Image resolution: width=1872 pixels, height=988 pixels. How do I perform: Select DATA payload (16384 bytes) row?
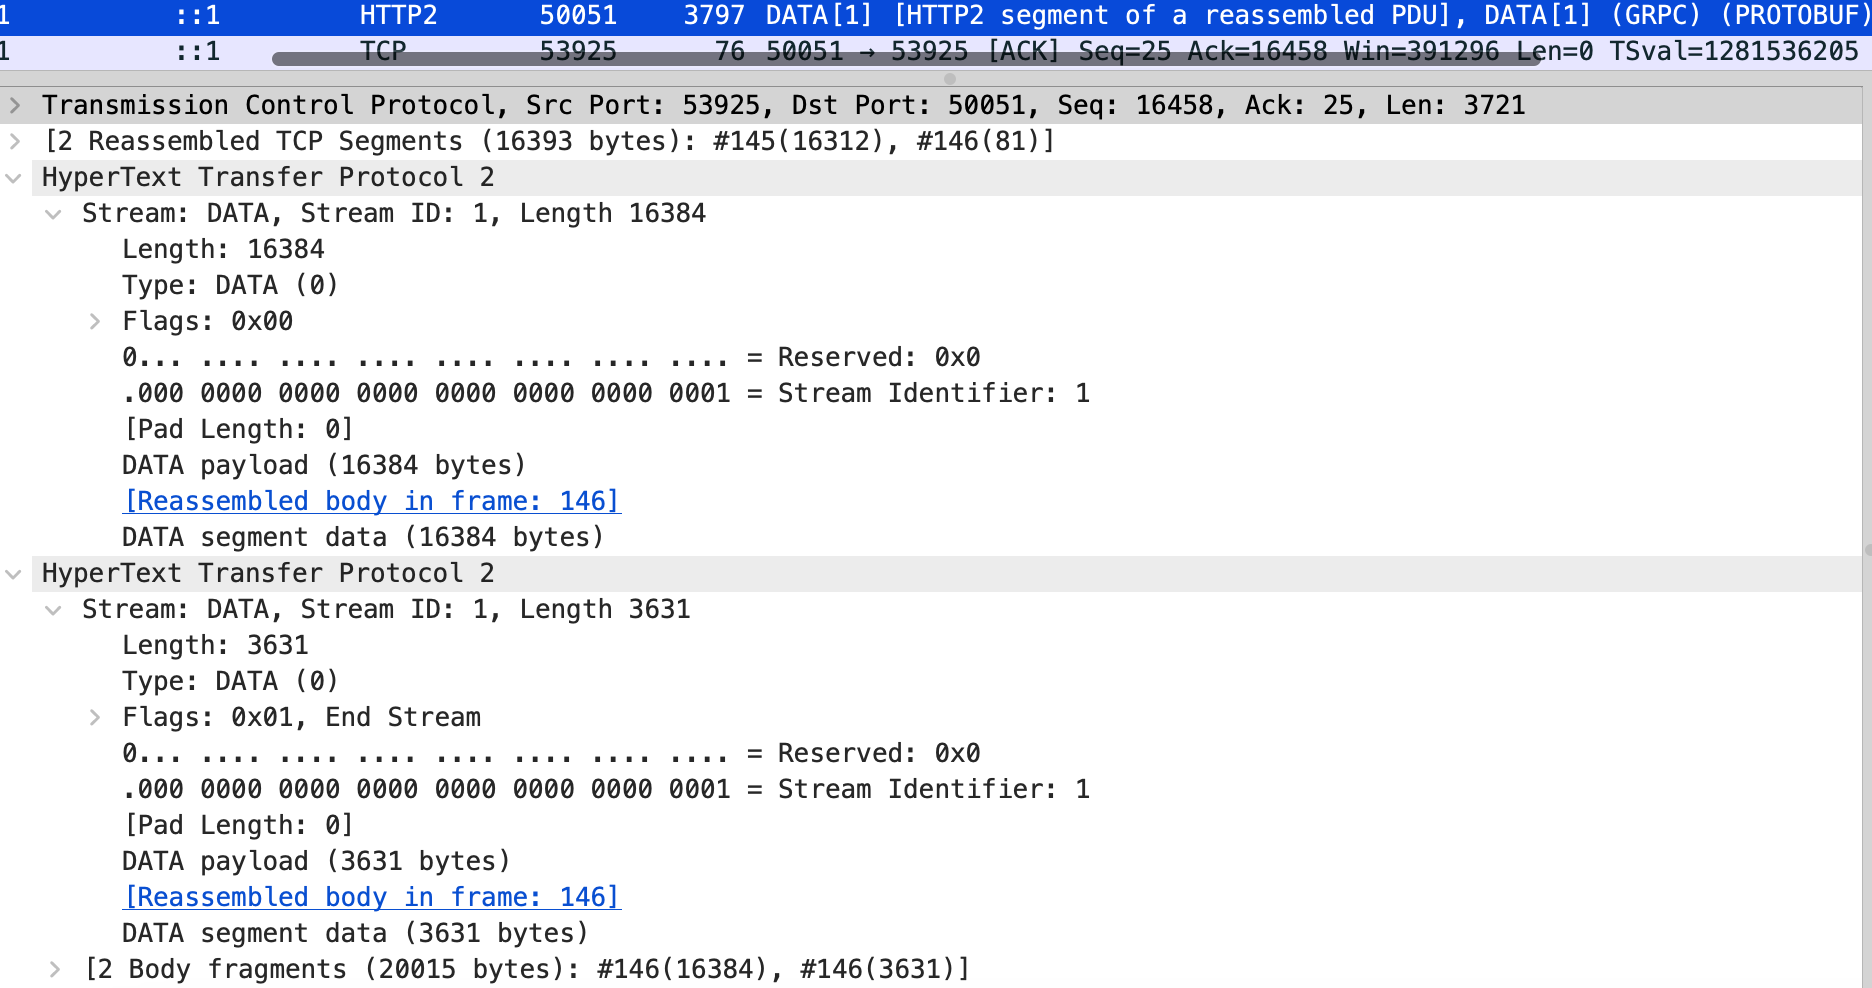tap(324, 465)
